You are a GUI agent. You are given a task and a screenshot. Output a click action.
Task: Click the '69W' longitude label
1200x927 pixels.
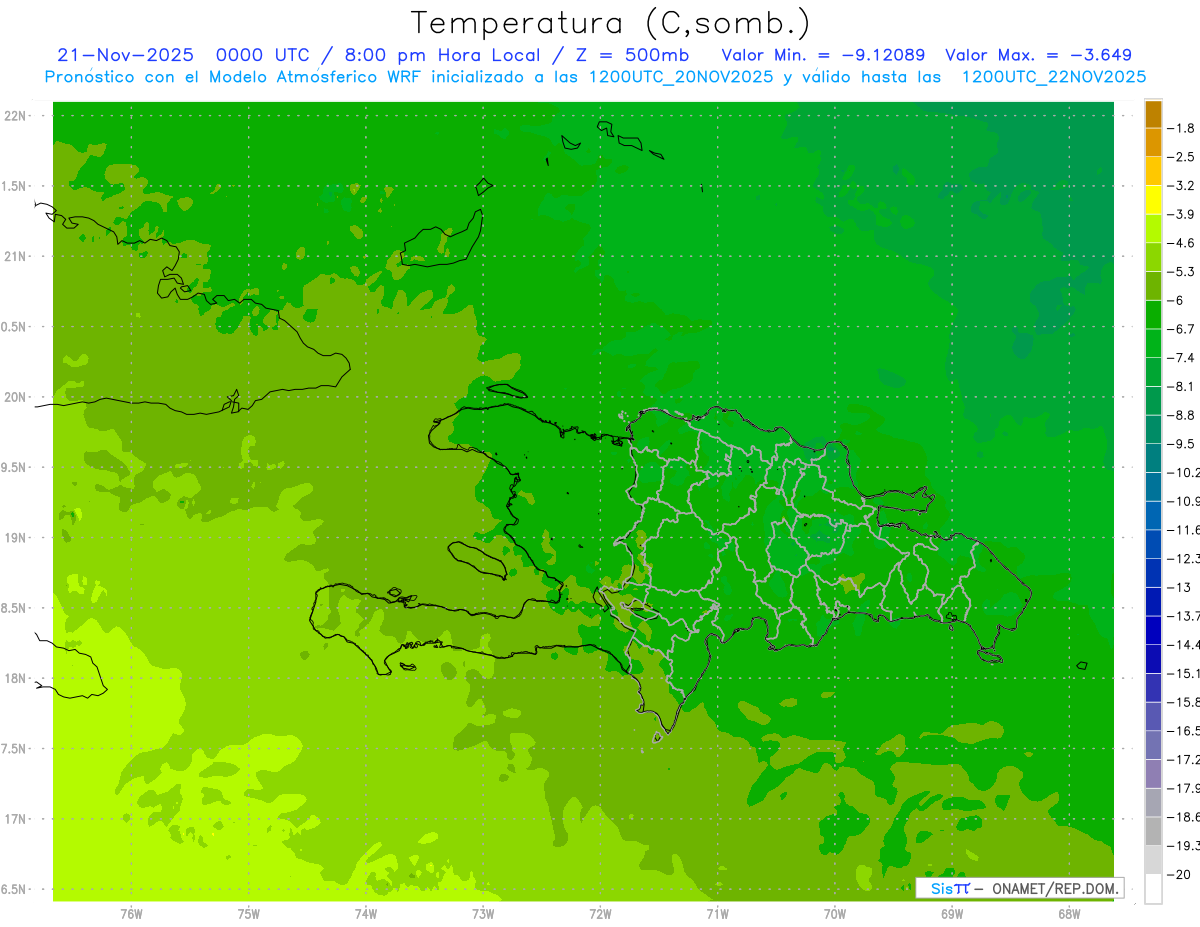pyautogui.click(x=952, y=914)
